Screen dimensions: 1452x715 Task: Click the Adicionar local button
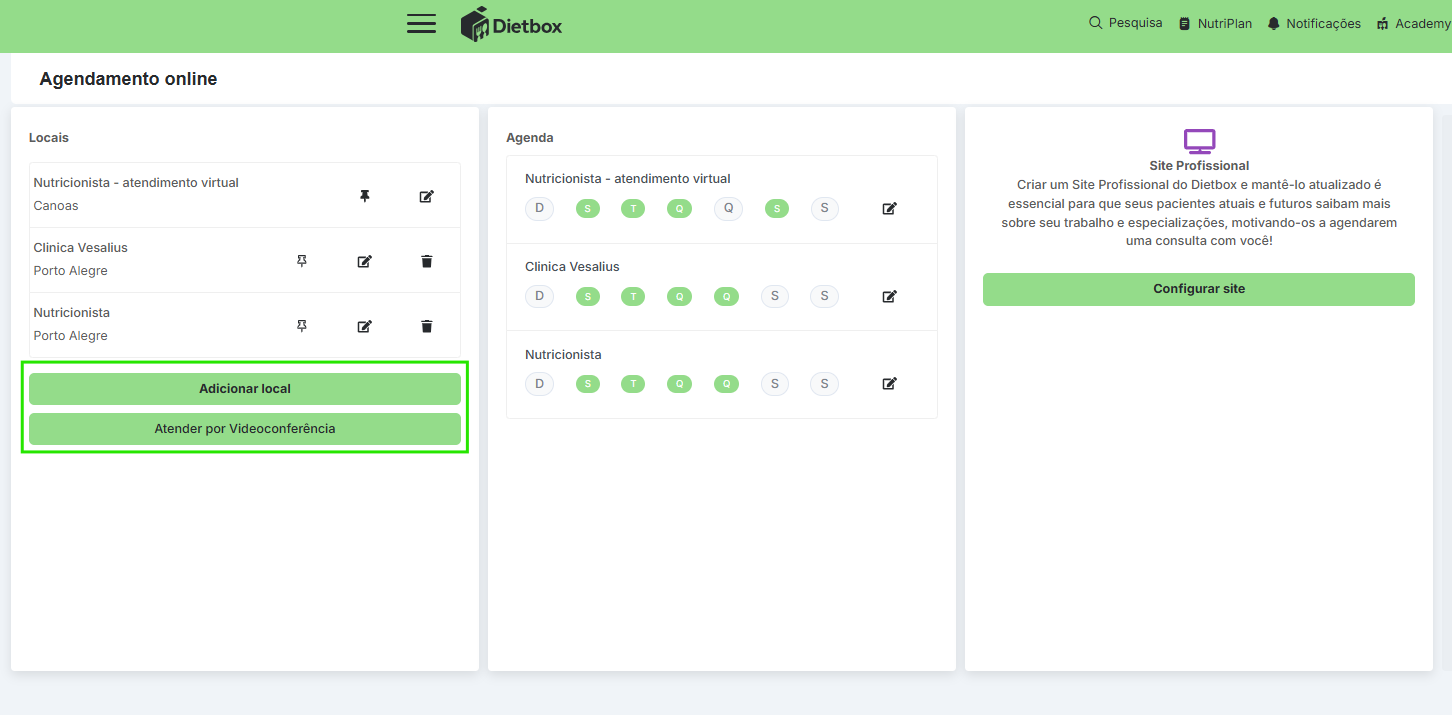pyautogui.click(x=245, y=389)
